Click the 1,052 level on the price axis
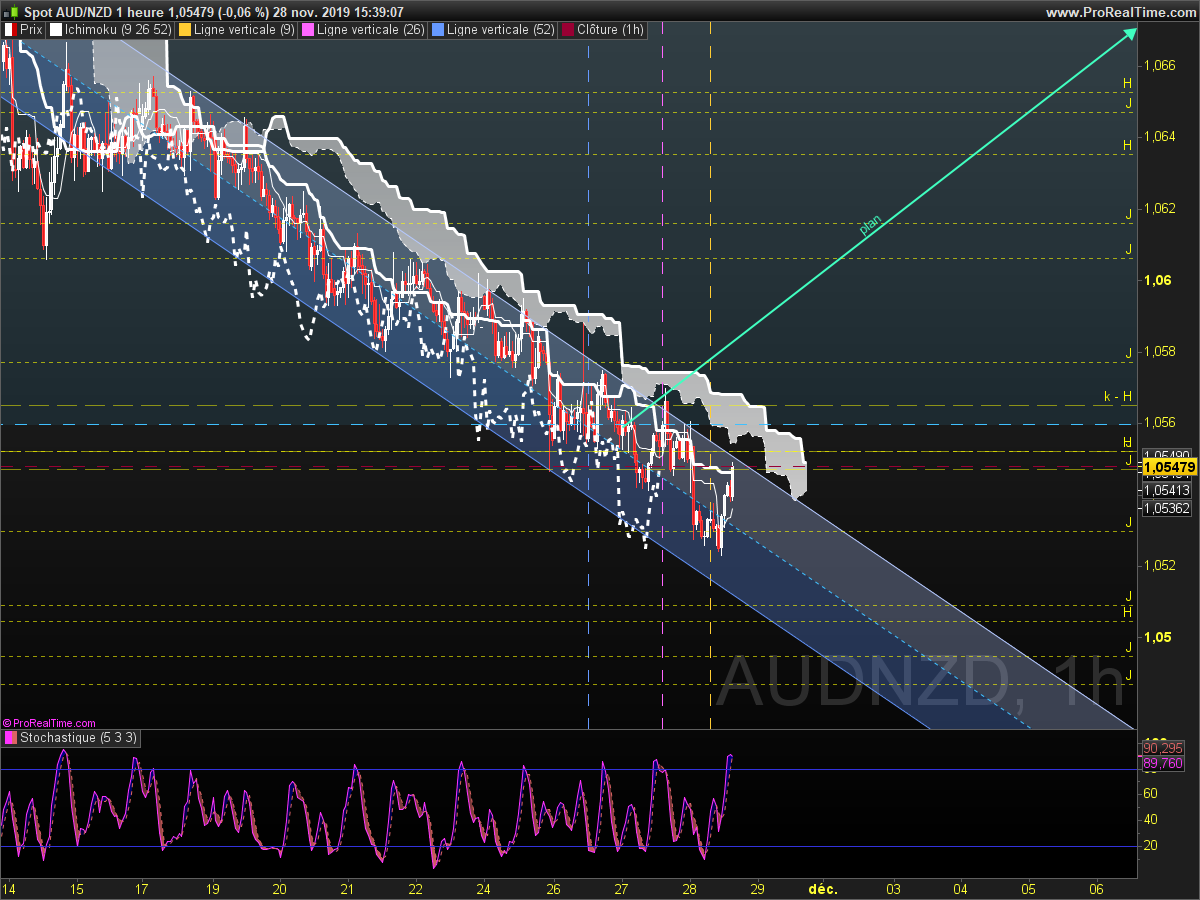 tap(1158, 565)
